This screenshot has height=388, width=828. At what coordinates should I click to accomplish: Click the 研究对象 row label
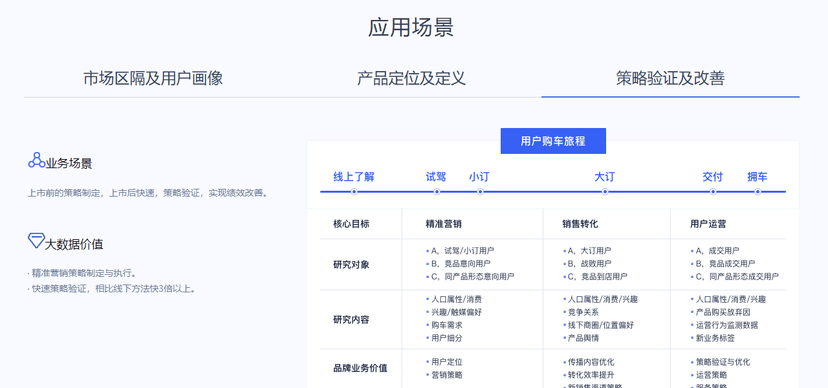coord(351,264)
